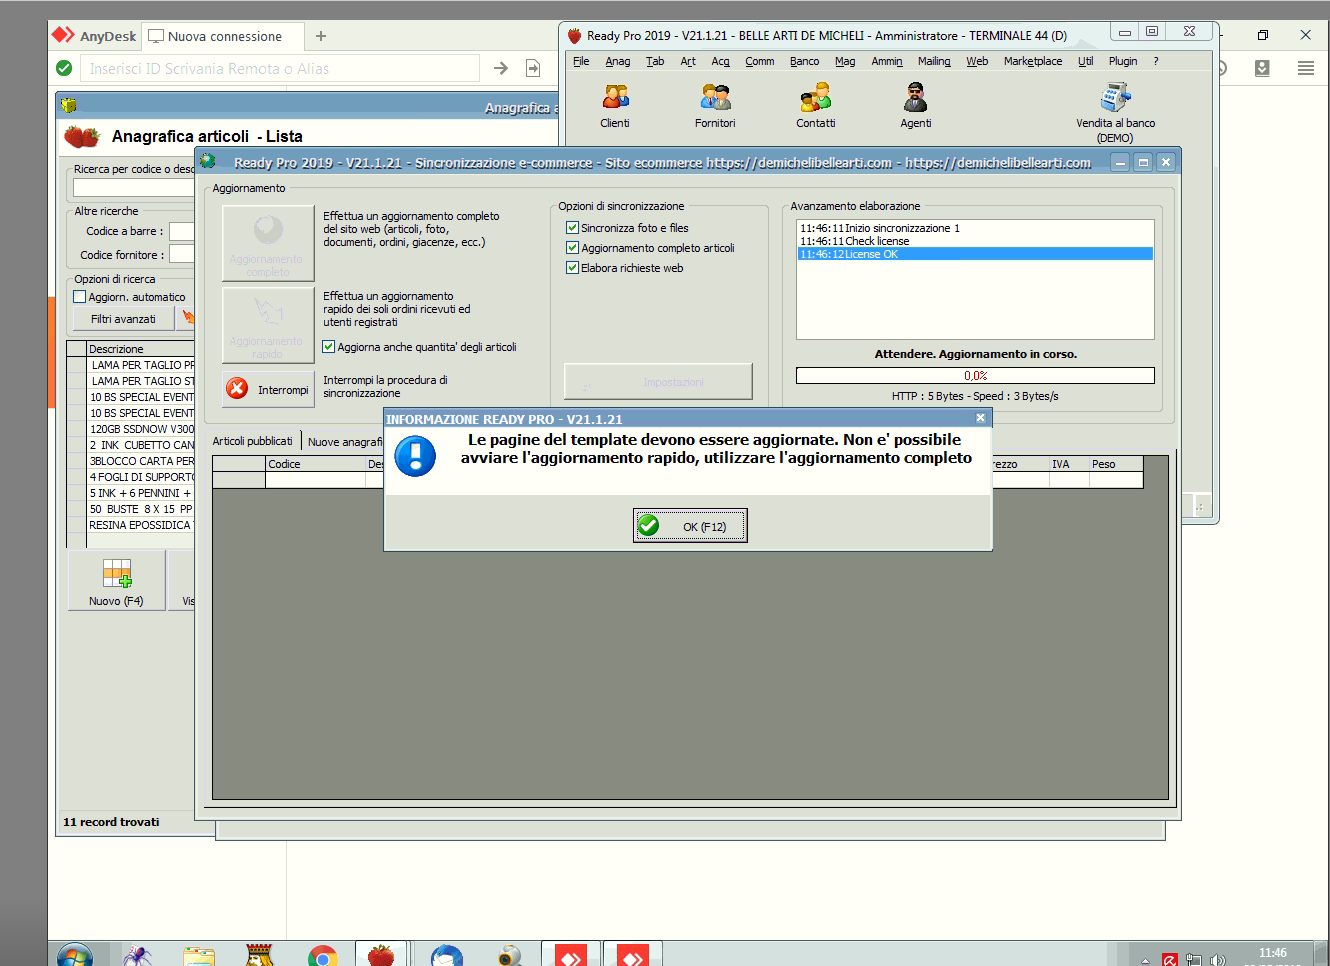Focus the Codice a barre field
The image size is (1330, 966).
[182, 231]
